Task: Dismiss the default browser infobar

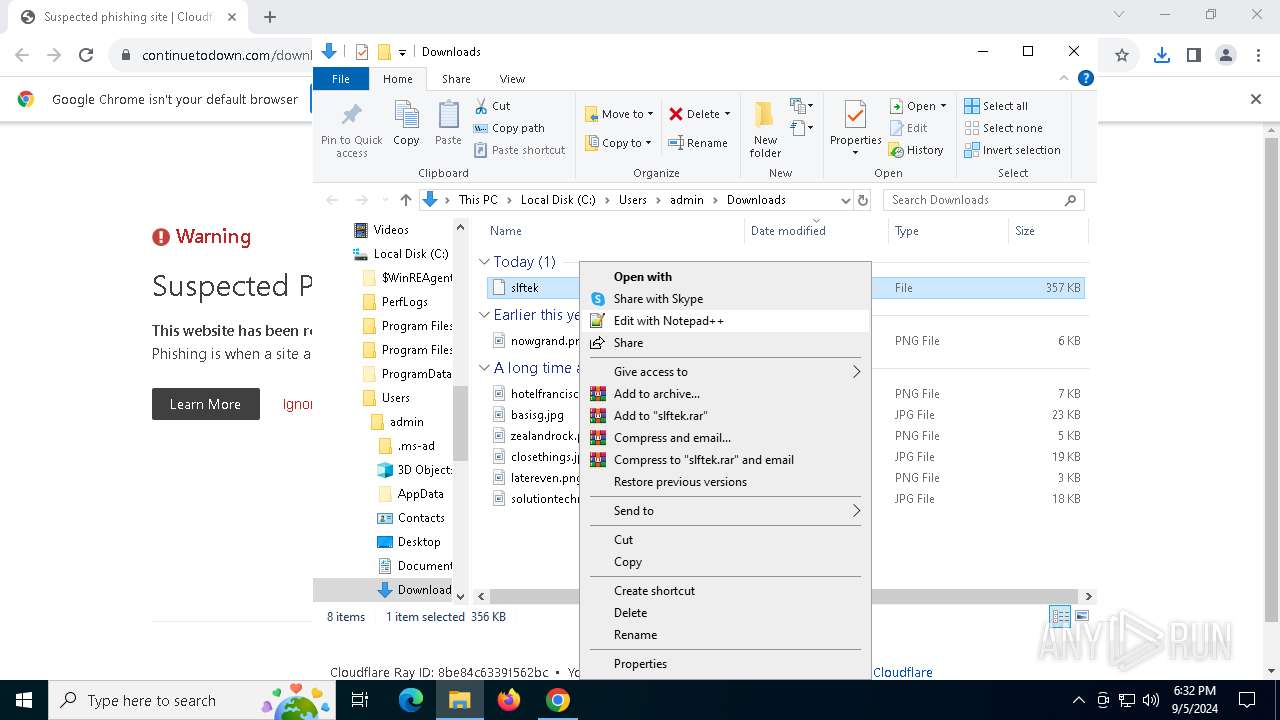Action: (x=1256, y=99)
